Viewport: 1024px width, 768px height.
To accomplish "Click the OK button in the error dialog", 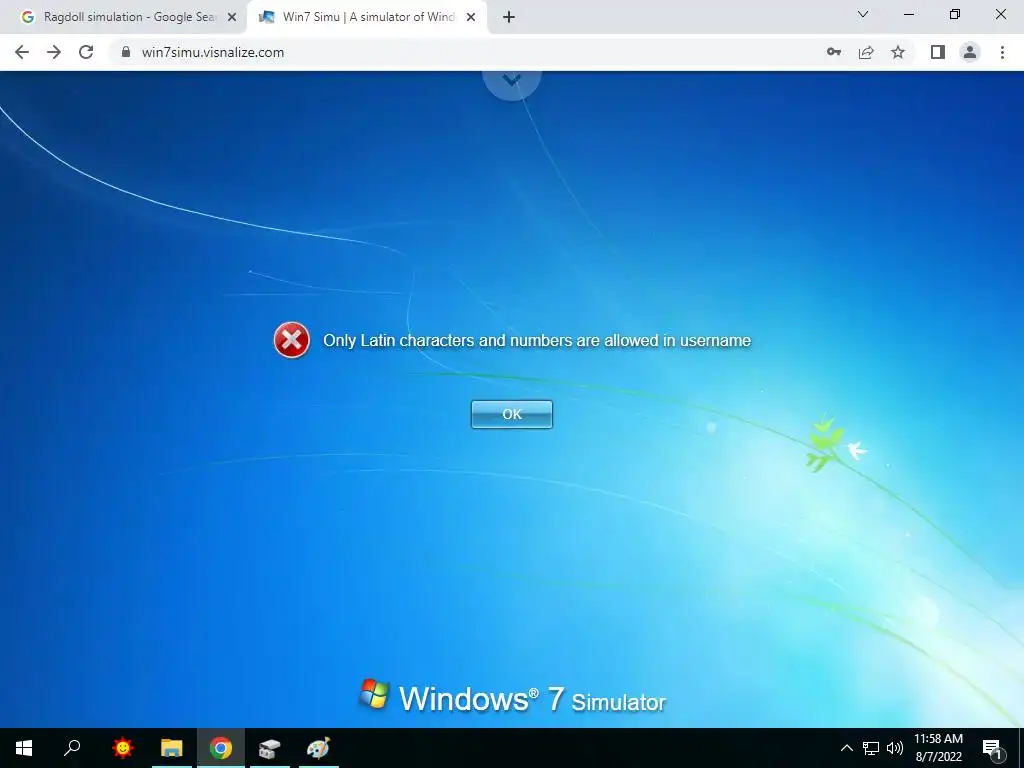I will (512, 414).
